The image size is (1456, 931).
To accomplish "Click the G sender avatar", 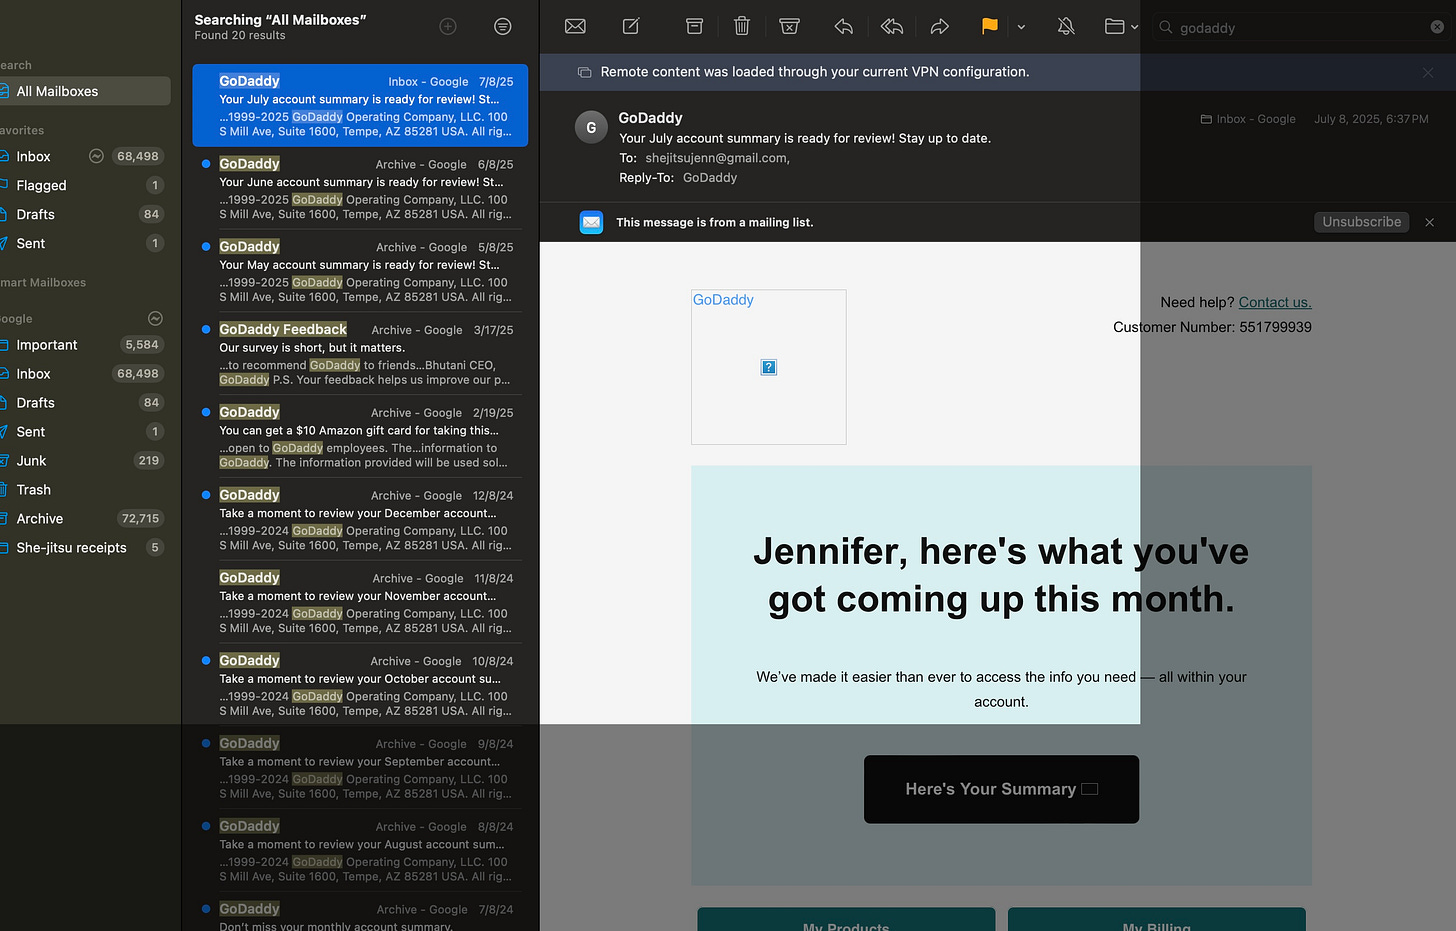I will (x=591, y=127).
